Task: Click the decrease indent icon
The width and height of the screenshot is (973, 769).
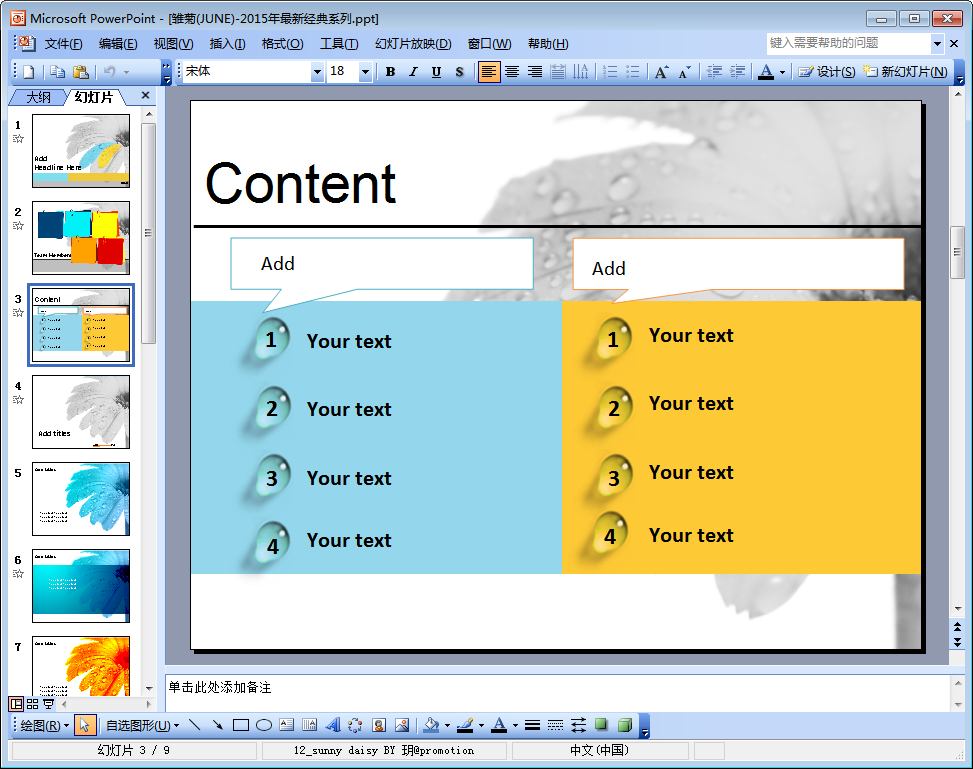Action: tap(714, 72)
